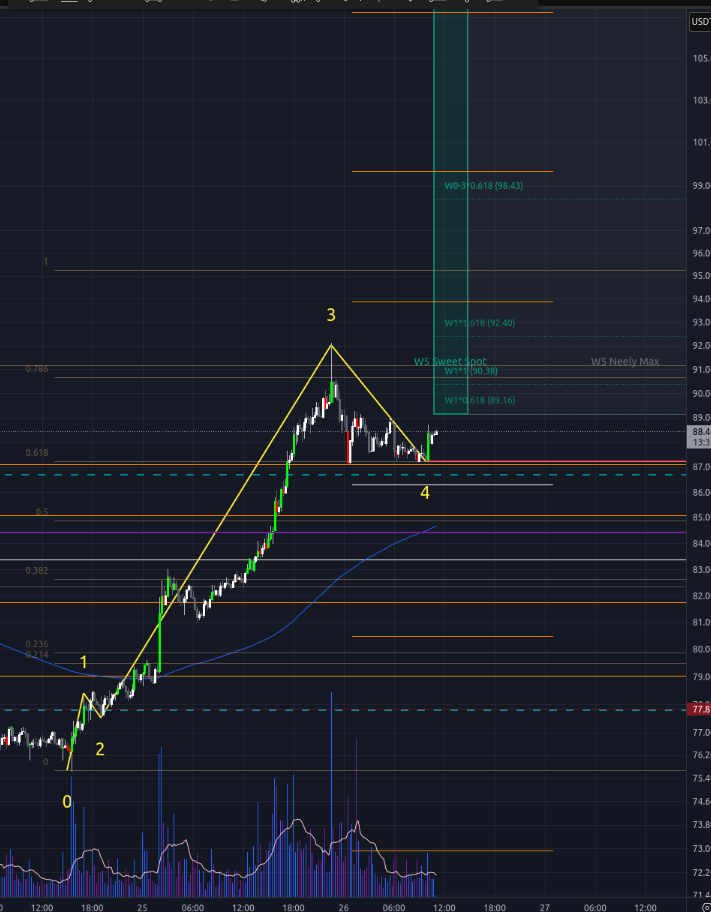Viewport: 711px width, 912px height.
Task: Select the W5 Sweet Spot text
Action: [x=450, y=361]
